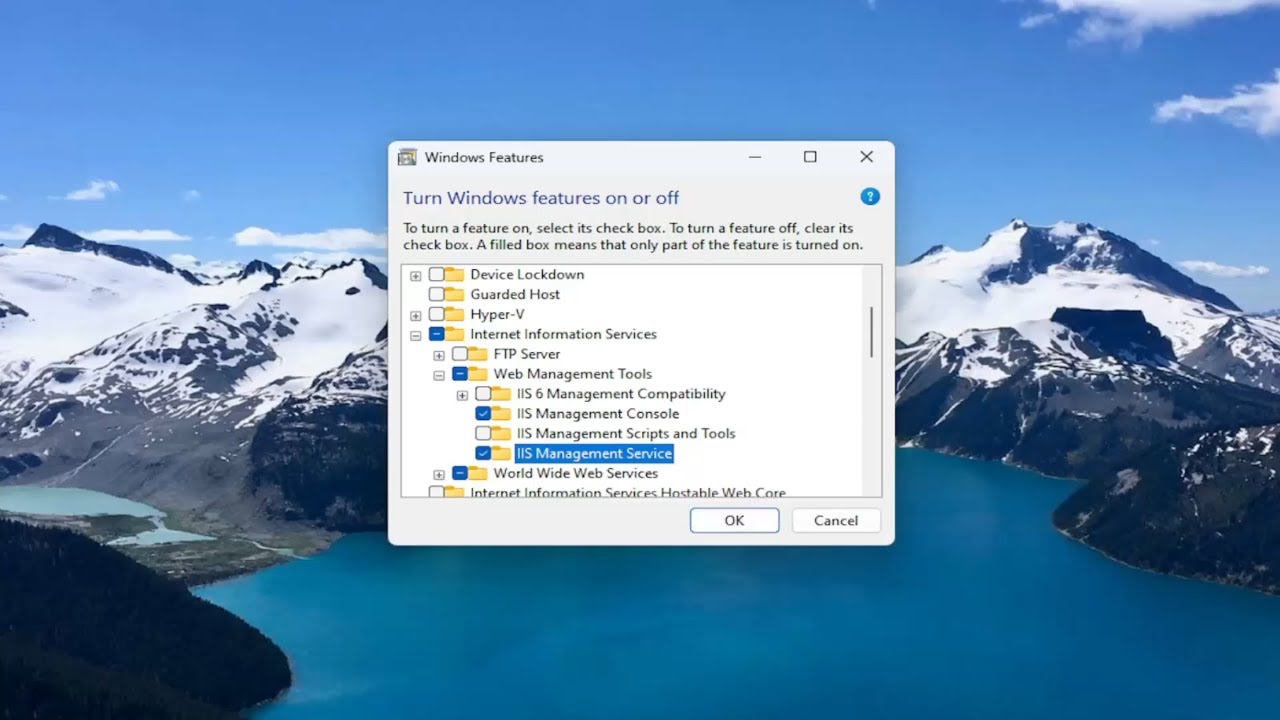The width and height of the screenshot is (1280, 720).
Task: Check the Guarded Host checkbox
Action: [x=436, y=294]
